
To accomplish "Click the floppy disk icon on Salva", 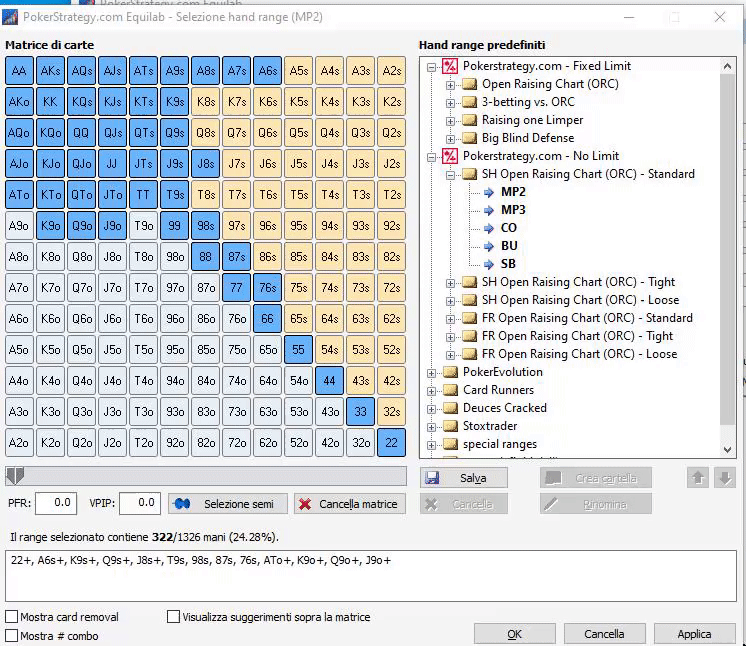I will [x=432, y=478].
